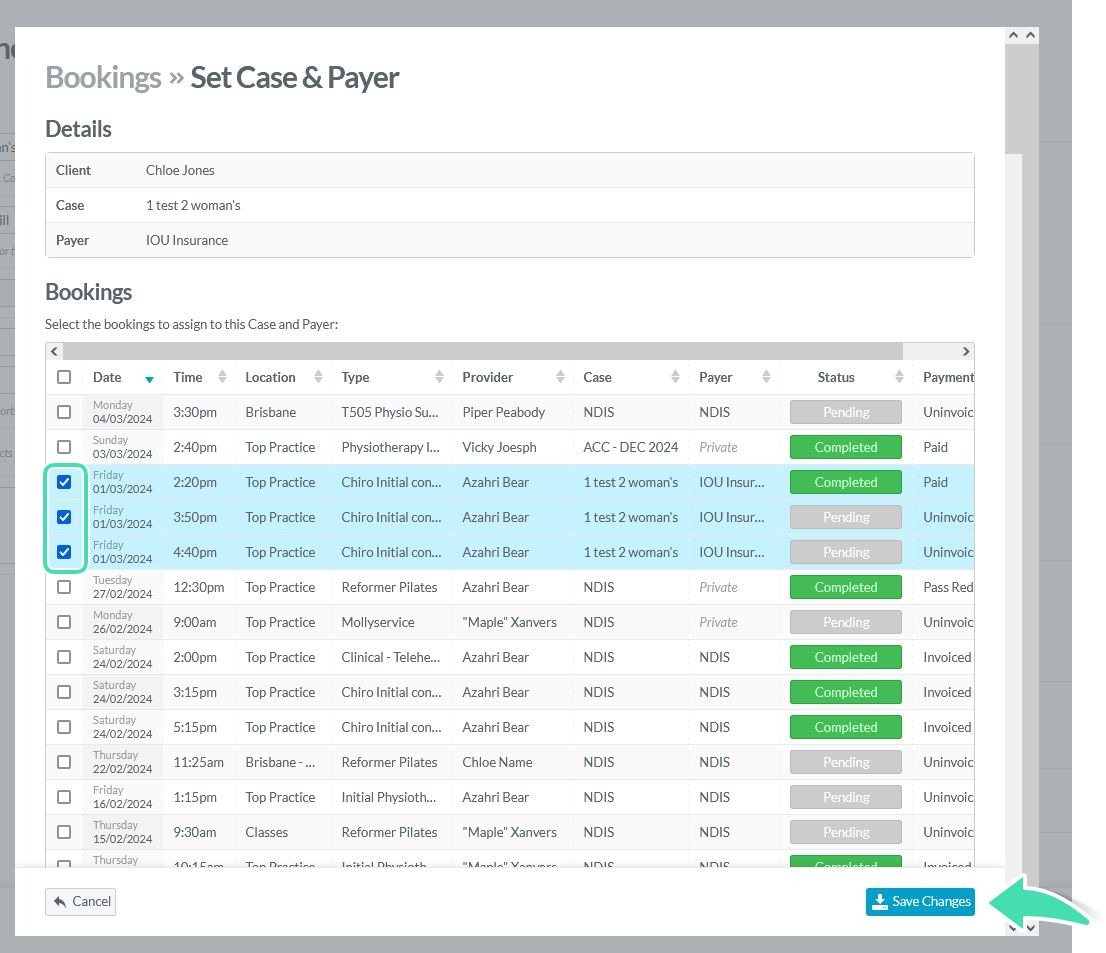
Task: Sort table by Time column
Action: 199,377
